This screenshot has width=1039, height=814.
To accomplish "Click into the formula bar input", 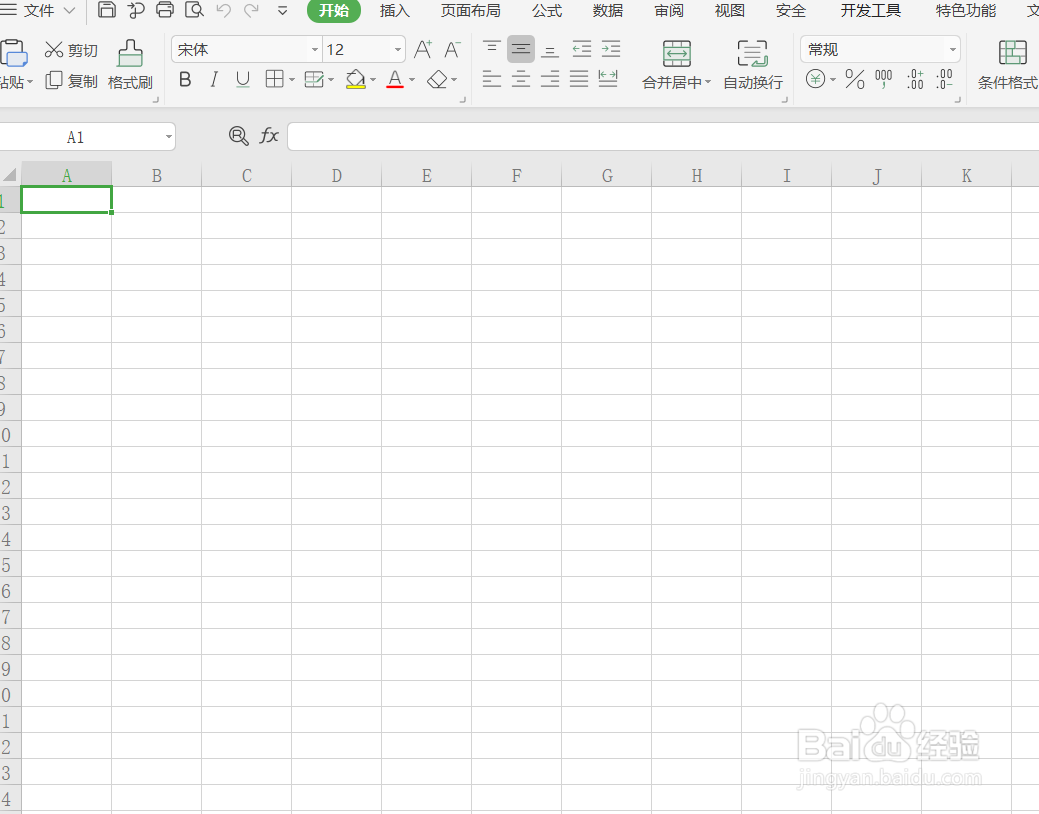I will pyautogui.click(x=663, y=137).
